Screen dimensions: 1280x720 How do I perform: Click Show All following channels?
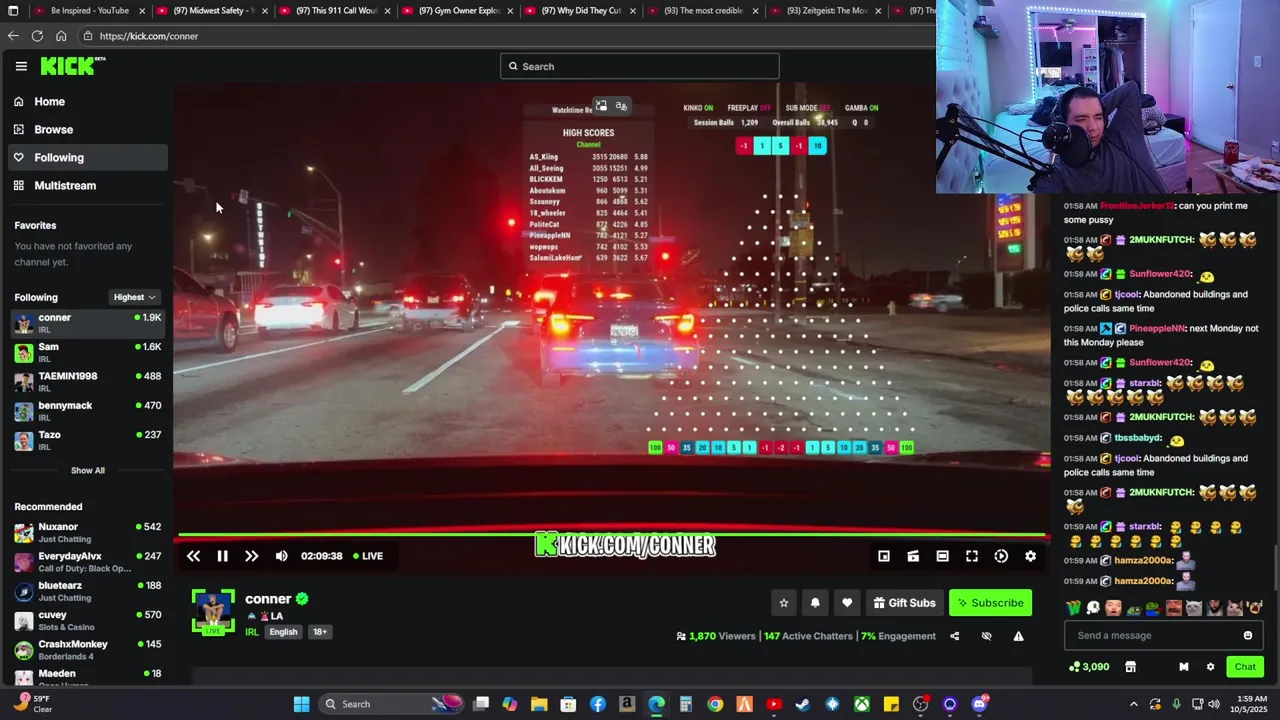point(88,470)
